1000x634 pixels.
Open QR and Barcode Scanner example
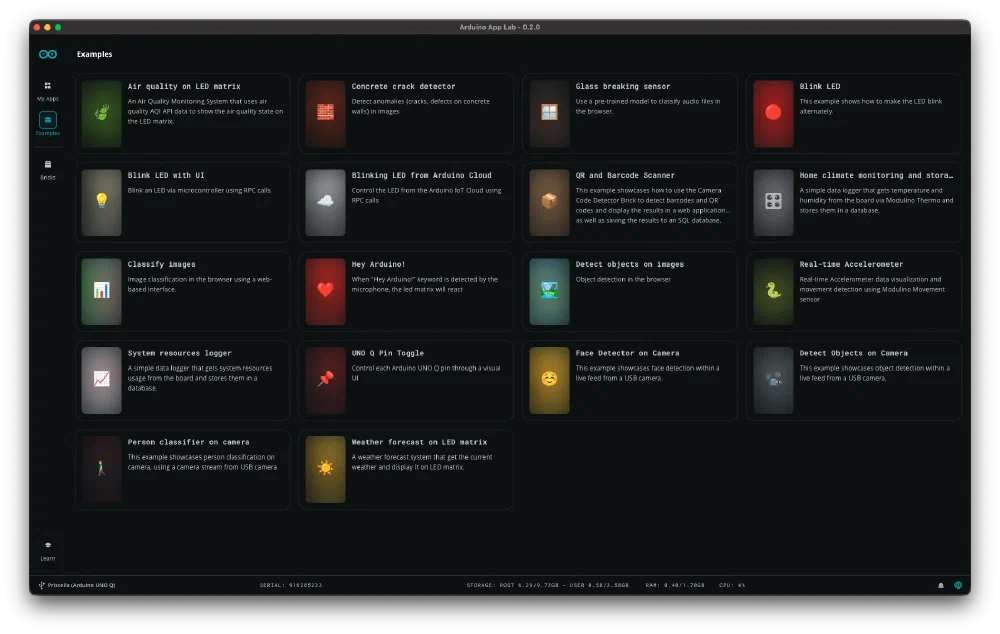coord(630,202)
